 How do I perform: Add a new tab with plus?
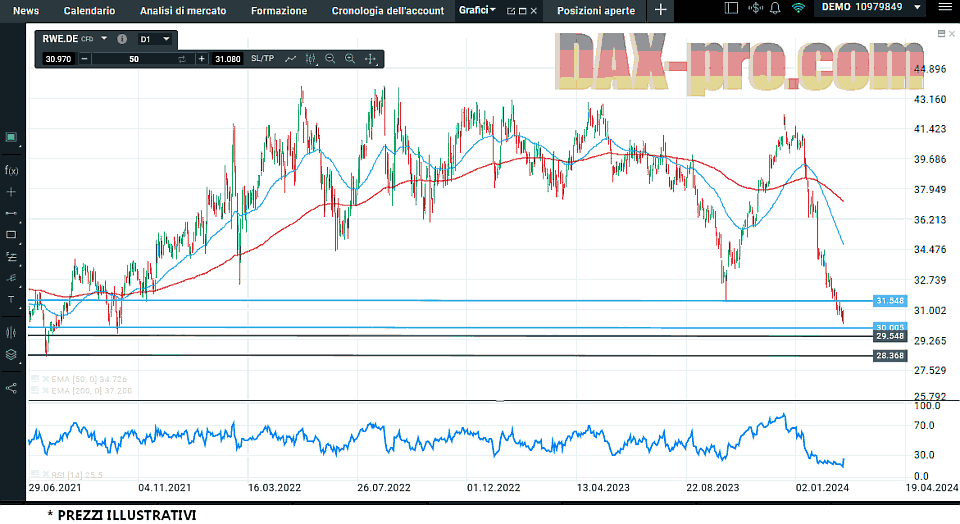point(660,10)
